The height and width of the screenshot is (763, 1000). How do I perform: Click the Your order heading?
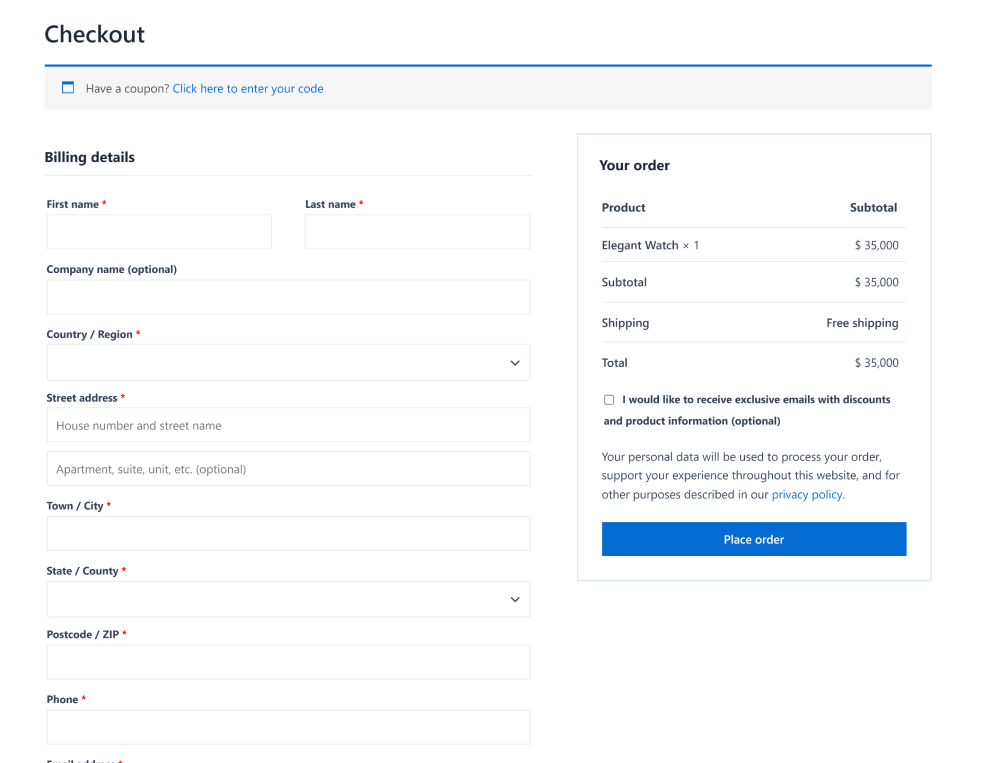[635, 166]
